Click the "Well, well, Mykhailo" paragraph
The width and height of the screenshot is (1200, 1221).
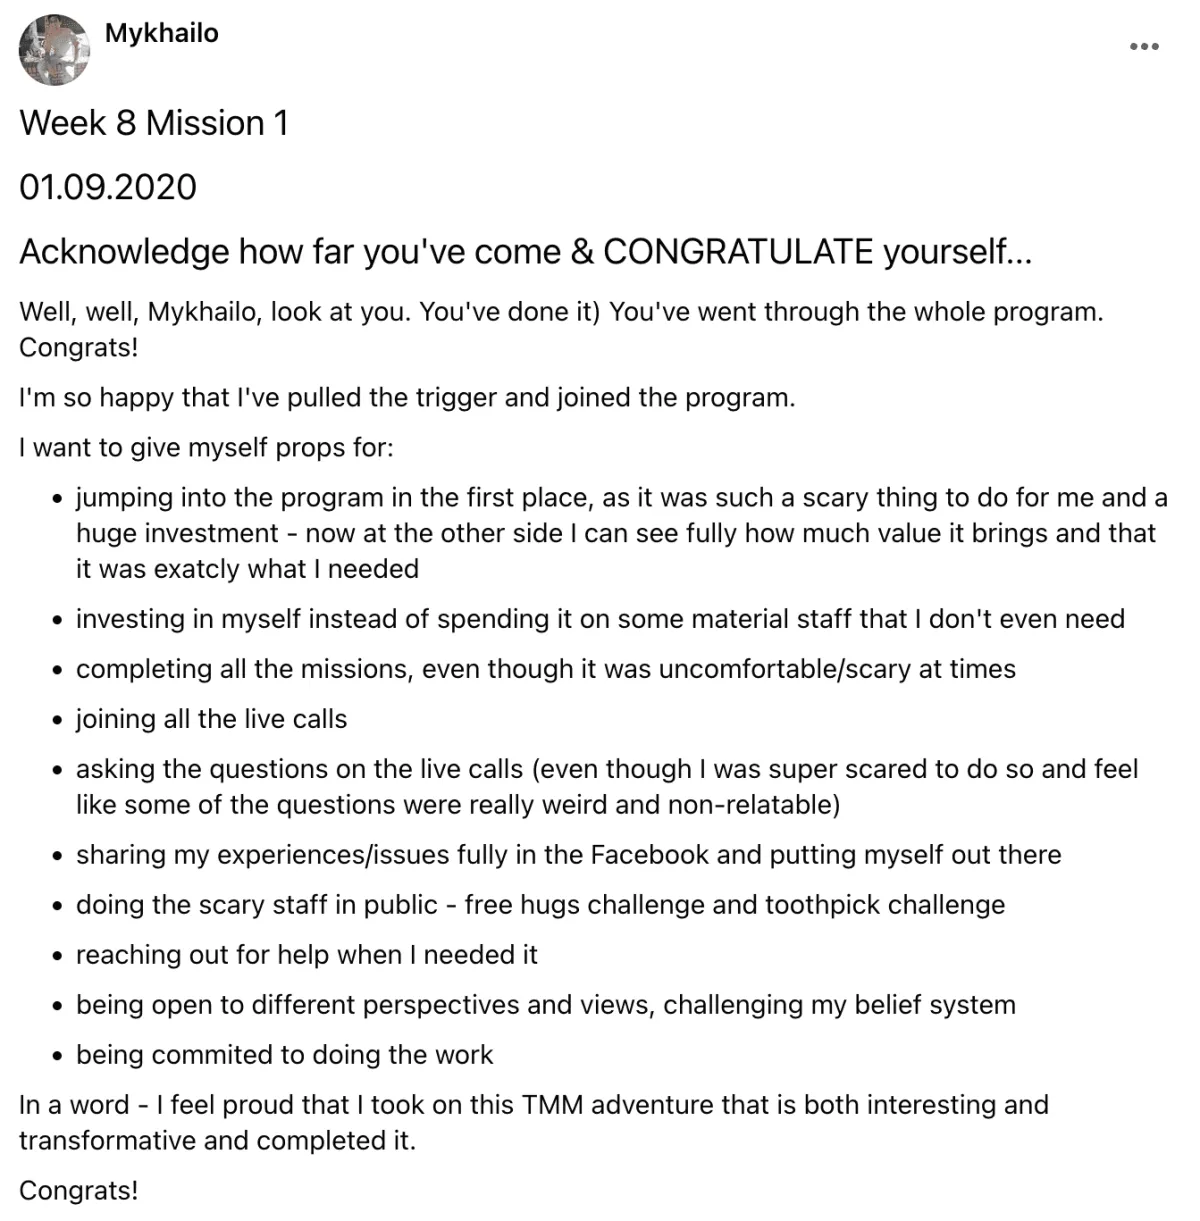coord(561,329)
